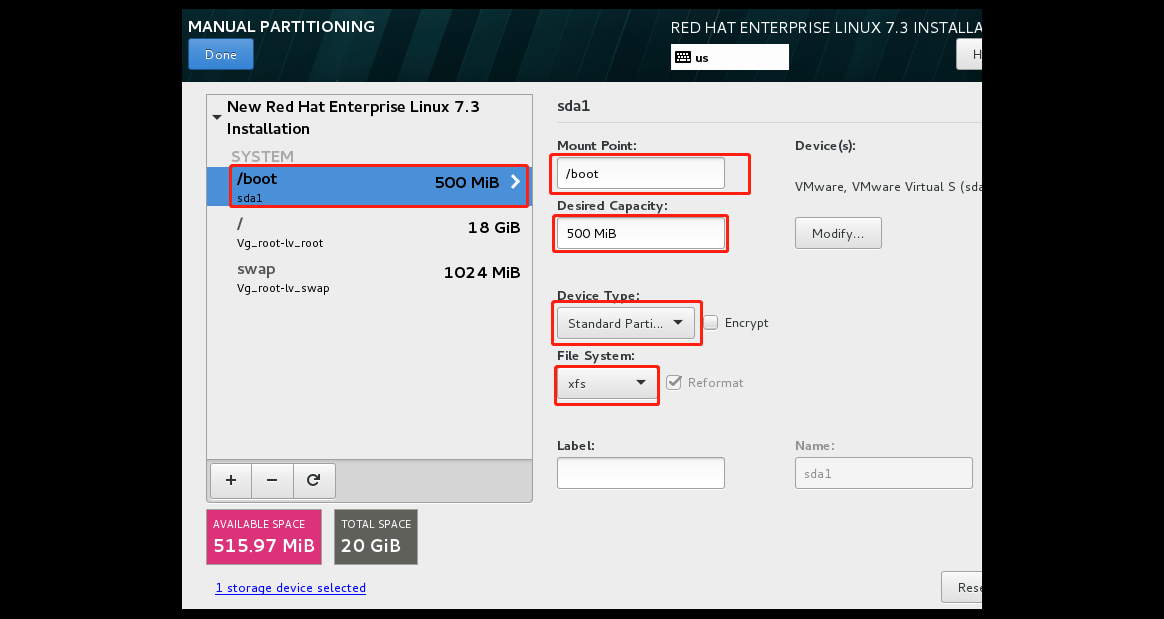1164x619 pixels.
Task: Click the Done button
Action: coord(220,54)
